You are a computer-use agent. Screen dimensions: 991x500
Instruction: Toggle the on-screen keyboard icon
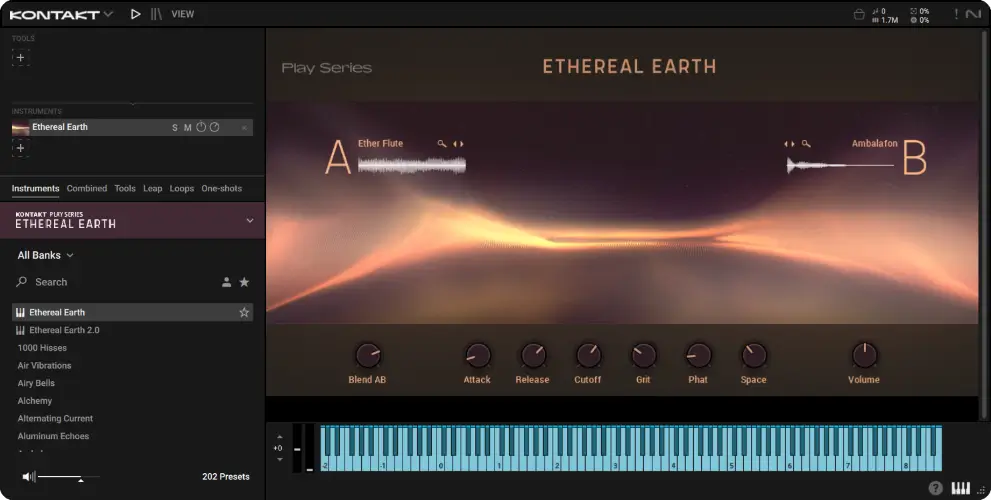961,488
